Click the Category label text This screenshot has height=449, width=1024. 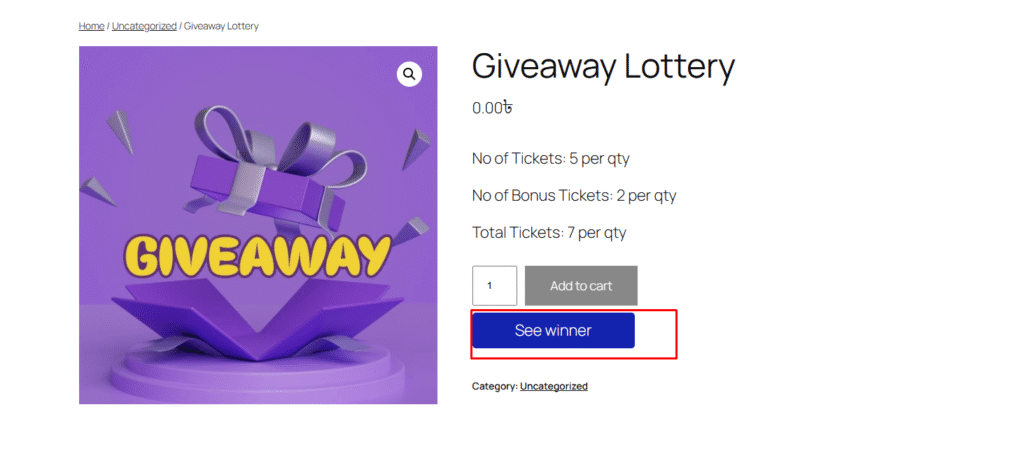tap(494, 386)
